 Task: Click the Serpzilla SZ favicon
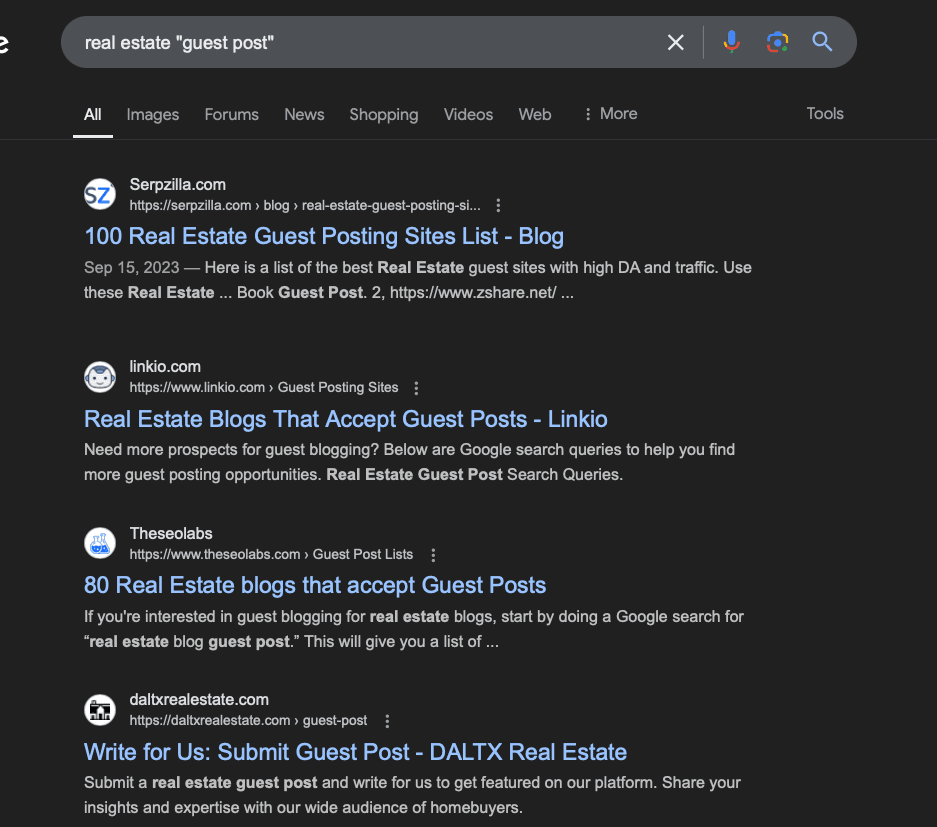pos(99,194)
